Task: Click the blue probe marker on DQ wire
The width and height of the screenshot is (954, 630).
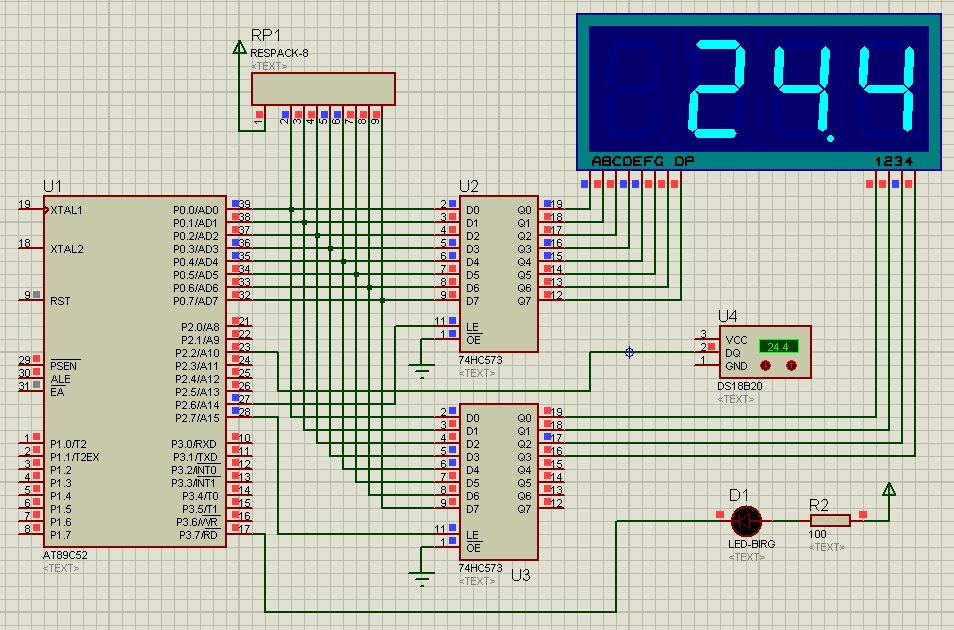Action: pyautogui.click(x=629, y=352)
